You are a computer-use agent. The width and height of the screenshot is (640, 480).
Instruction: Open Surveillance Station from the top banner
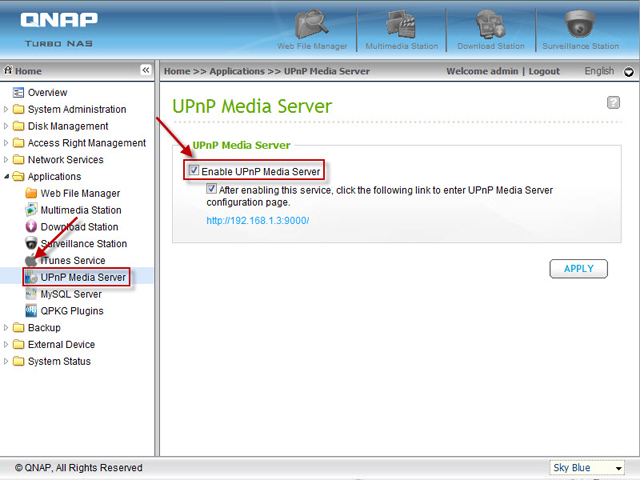click(x=580, y=30)
